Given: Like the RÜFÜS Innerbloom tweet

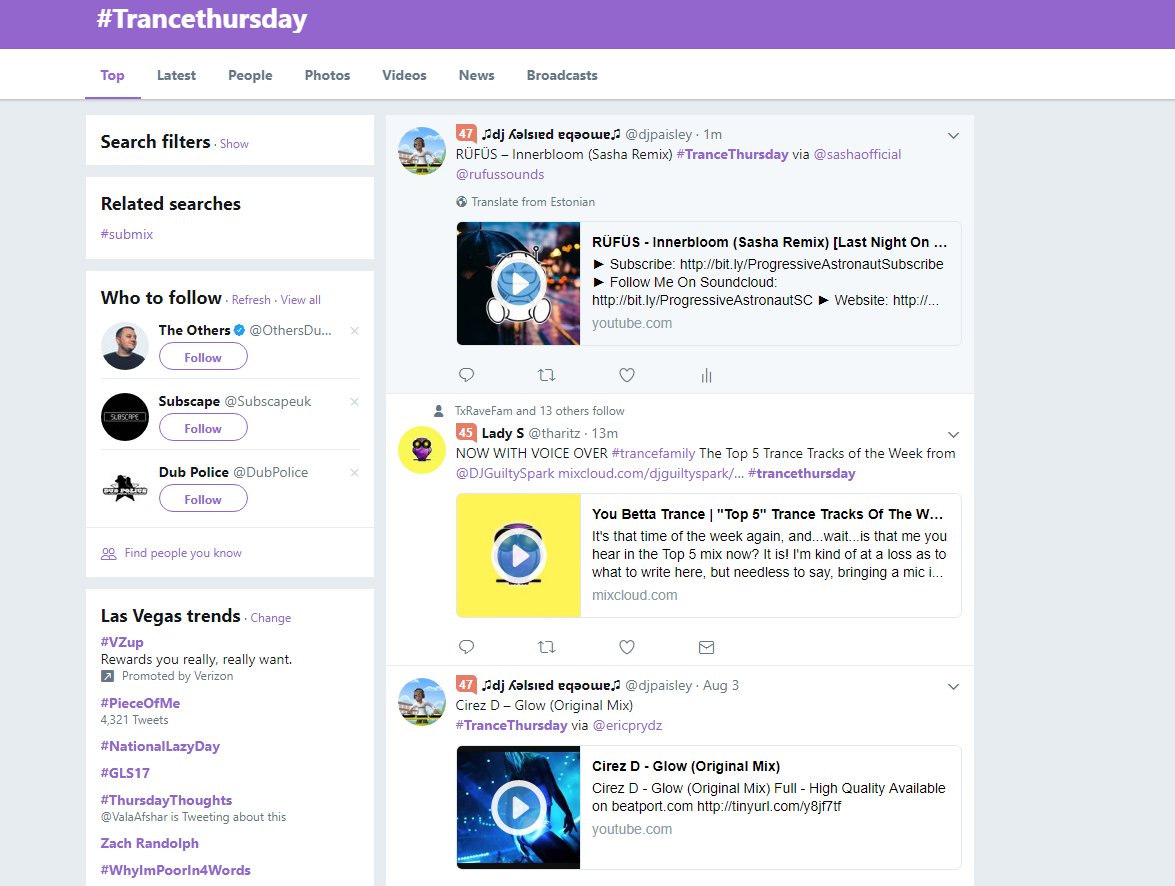Looking at the screenshot, I should click(x=626, y=375).
